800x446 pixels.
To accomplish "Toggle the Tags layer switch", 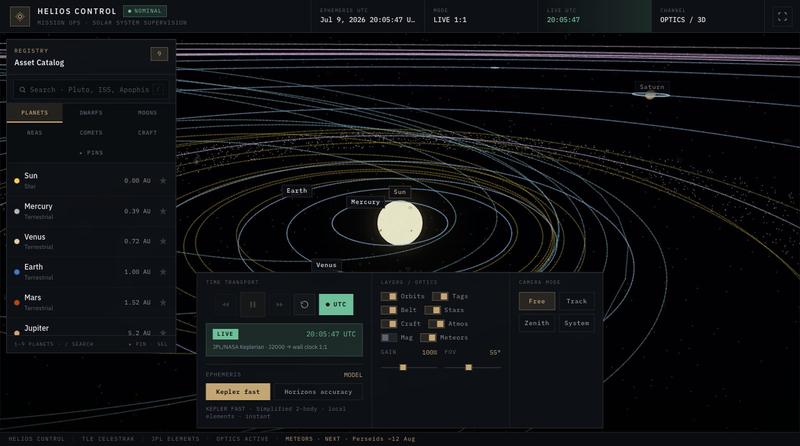I will (440, 296).
